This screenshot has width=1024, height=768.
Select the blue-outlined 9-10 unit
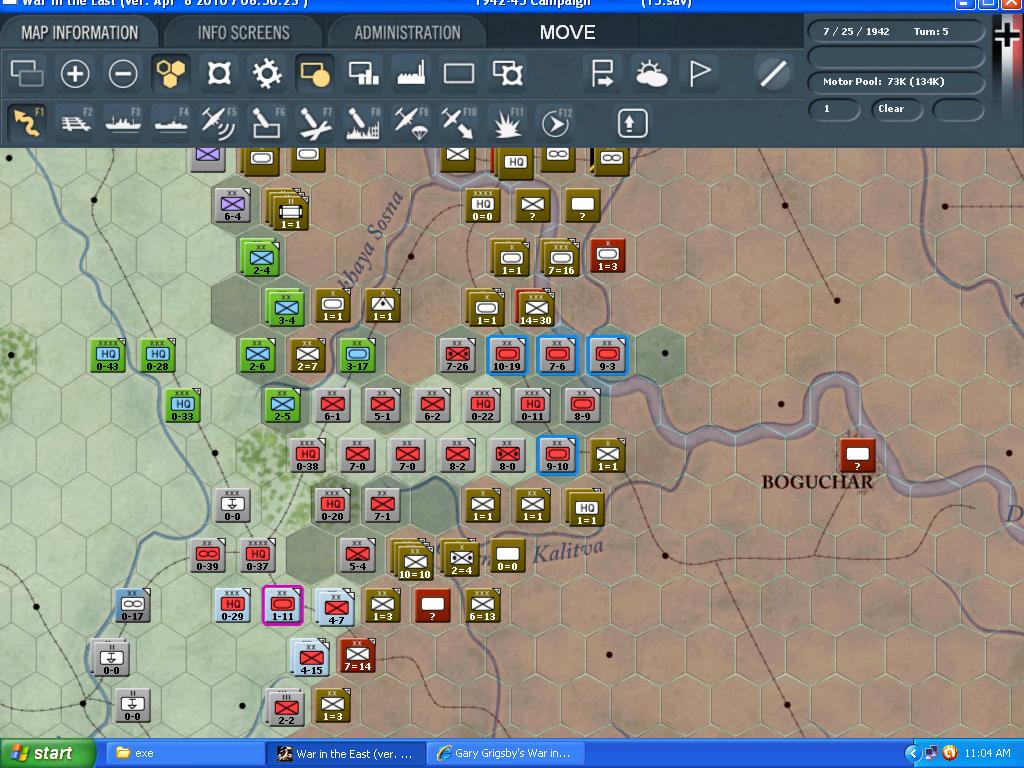[557, 455]
